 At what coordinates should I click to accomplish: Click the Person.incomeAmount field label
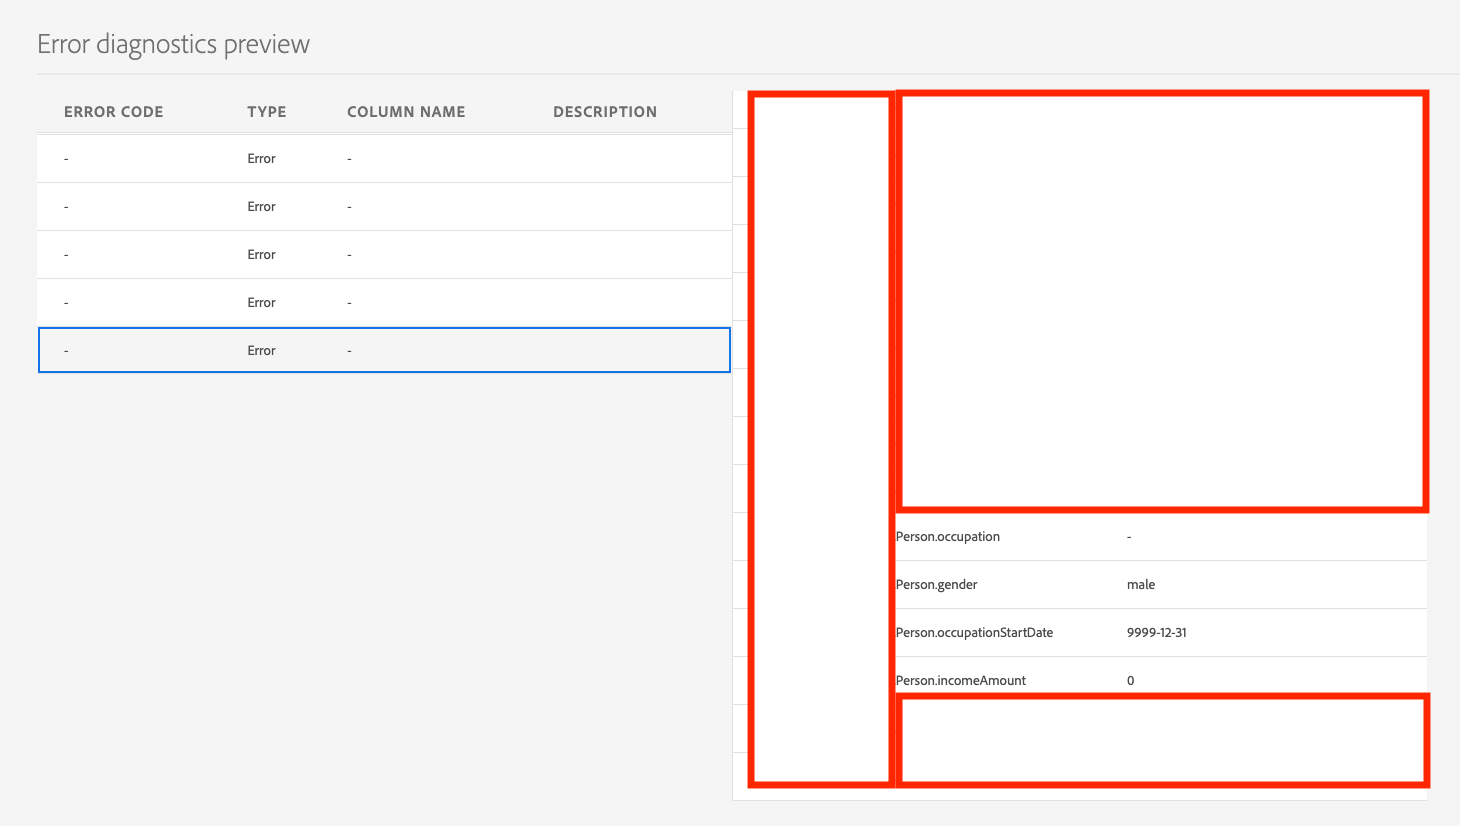(960, 681)
